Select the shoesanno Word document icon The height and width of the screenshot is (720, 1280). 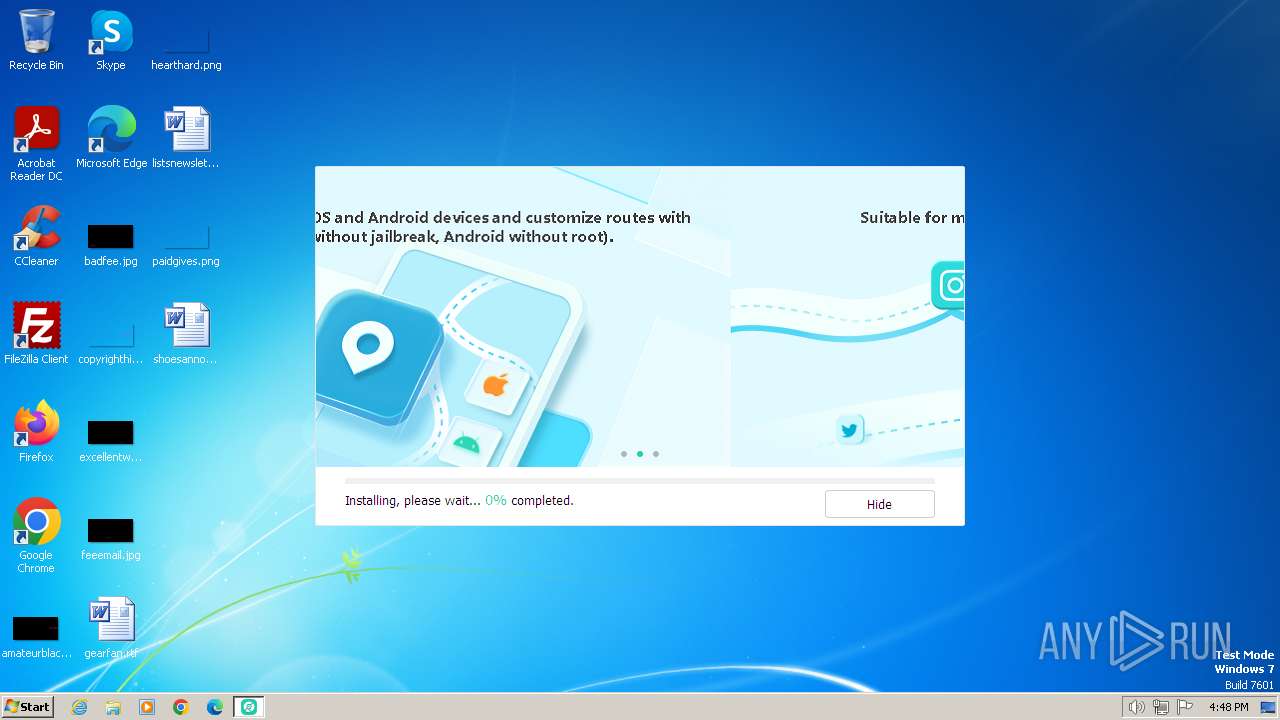[x=186, y=333]
